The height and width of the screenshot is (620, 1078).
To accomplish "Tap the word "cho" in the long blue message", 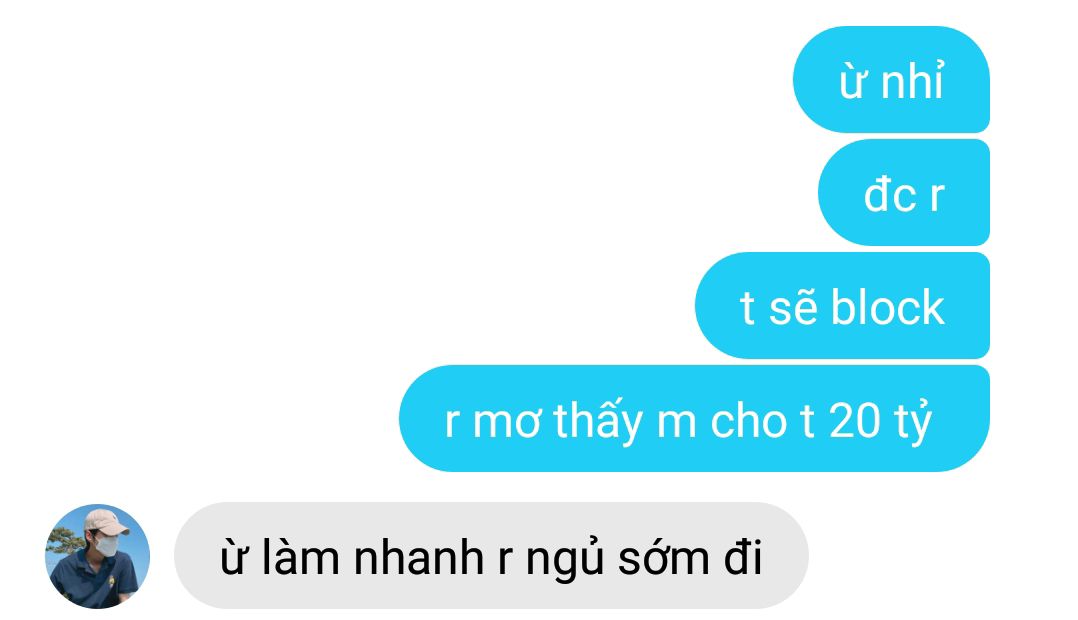I will pyautogui.click(x=748, y=420).
